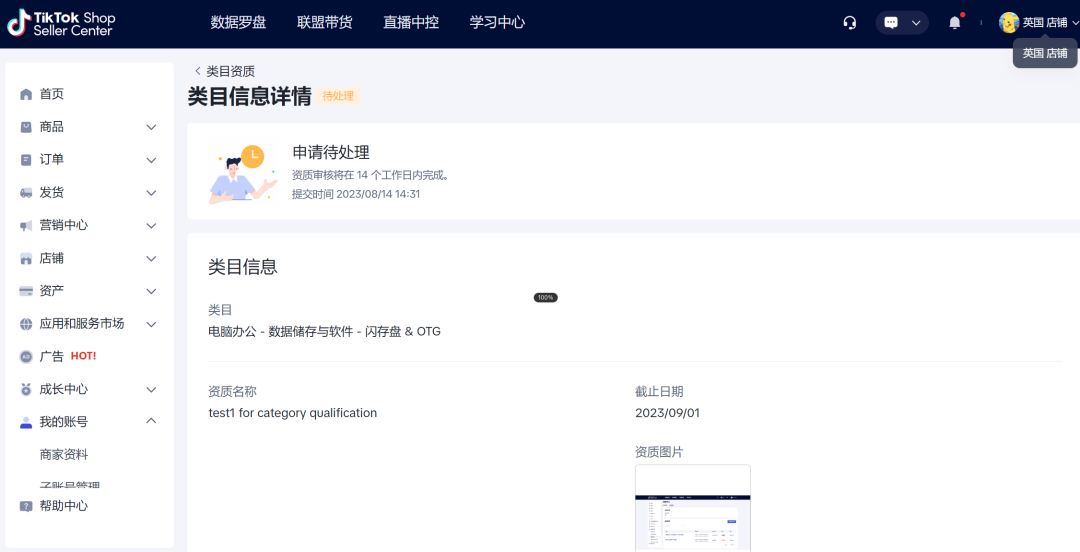Click the 商品 bag icon
The width and height of the screenshot is (1080, 552).
[x=26, y=127]
